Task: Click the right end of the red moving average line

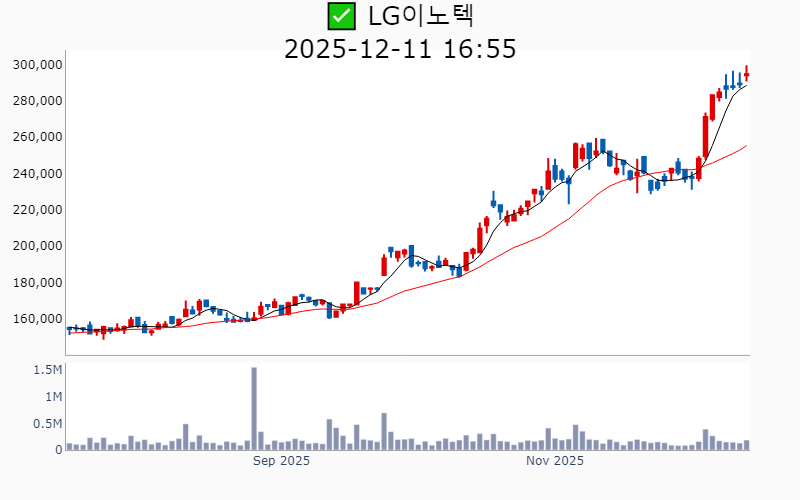Action: pos(746,146)
